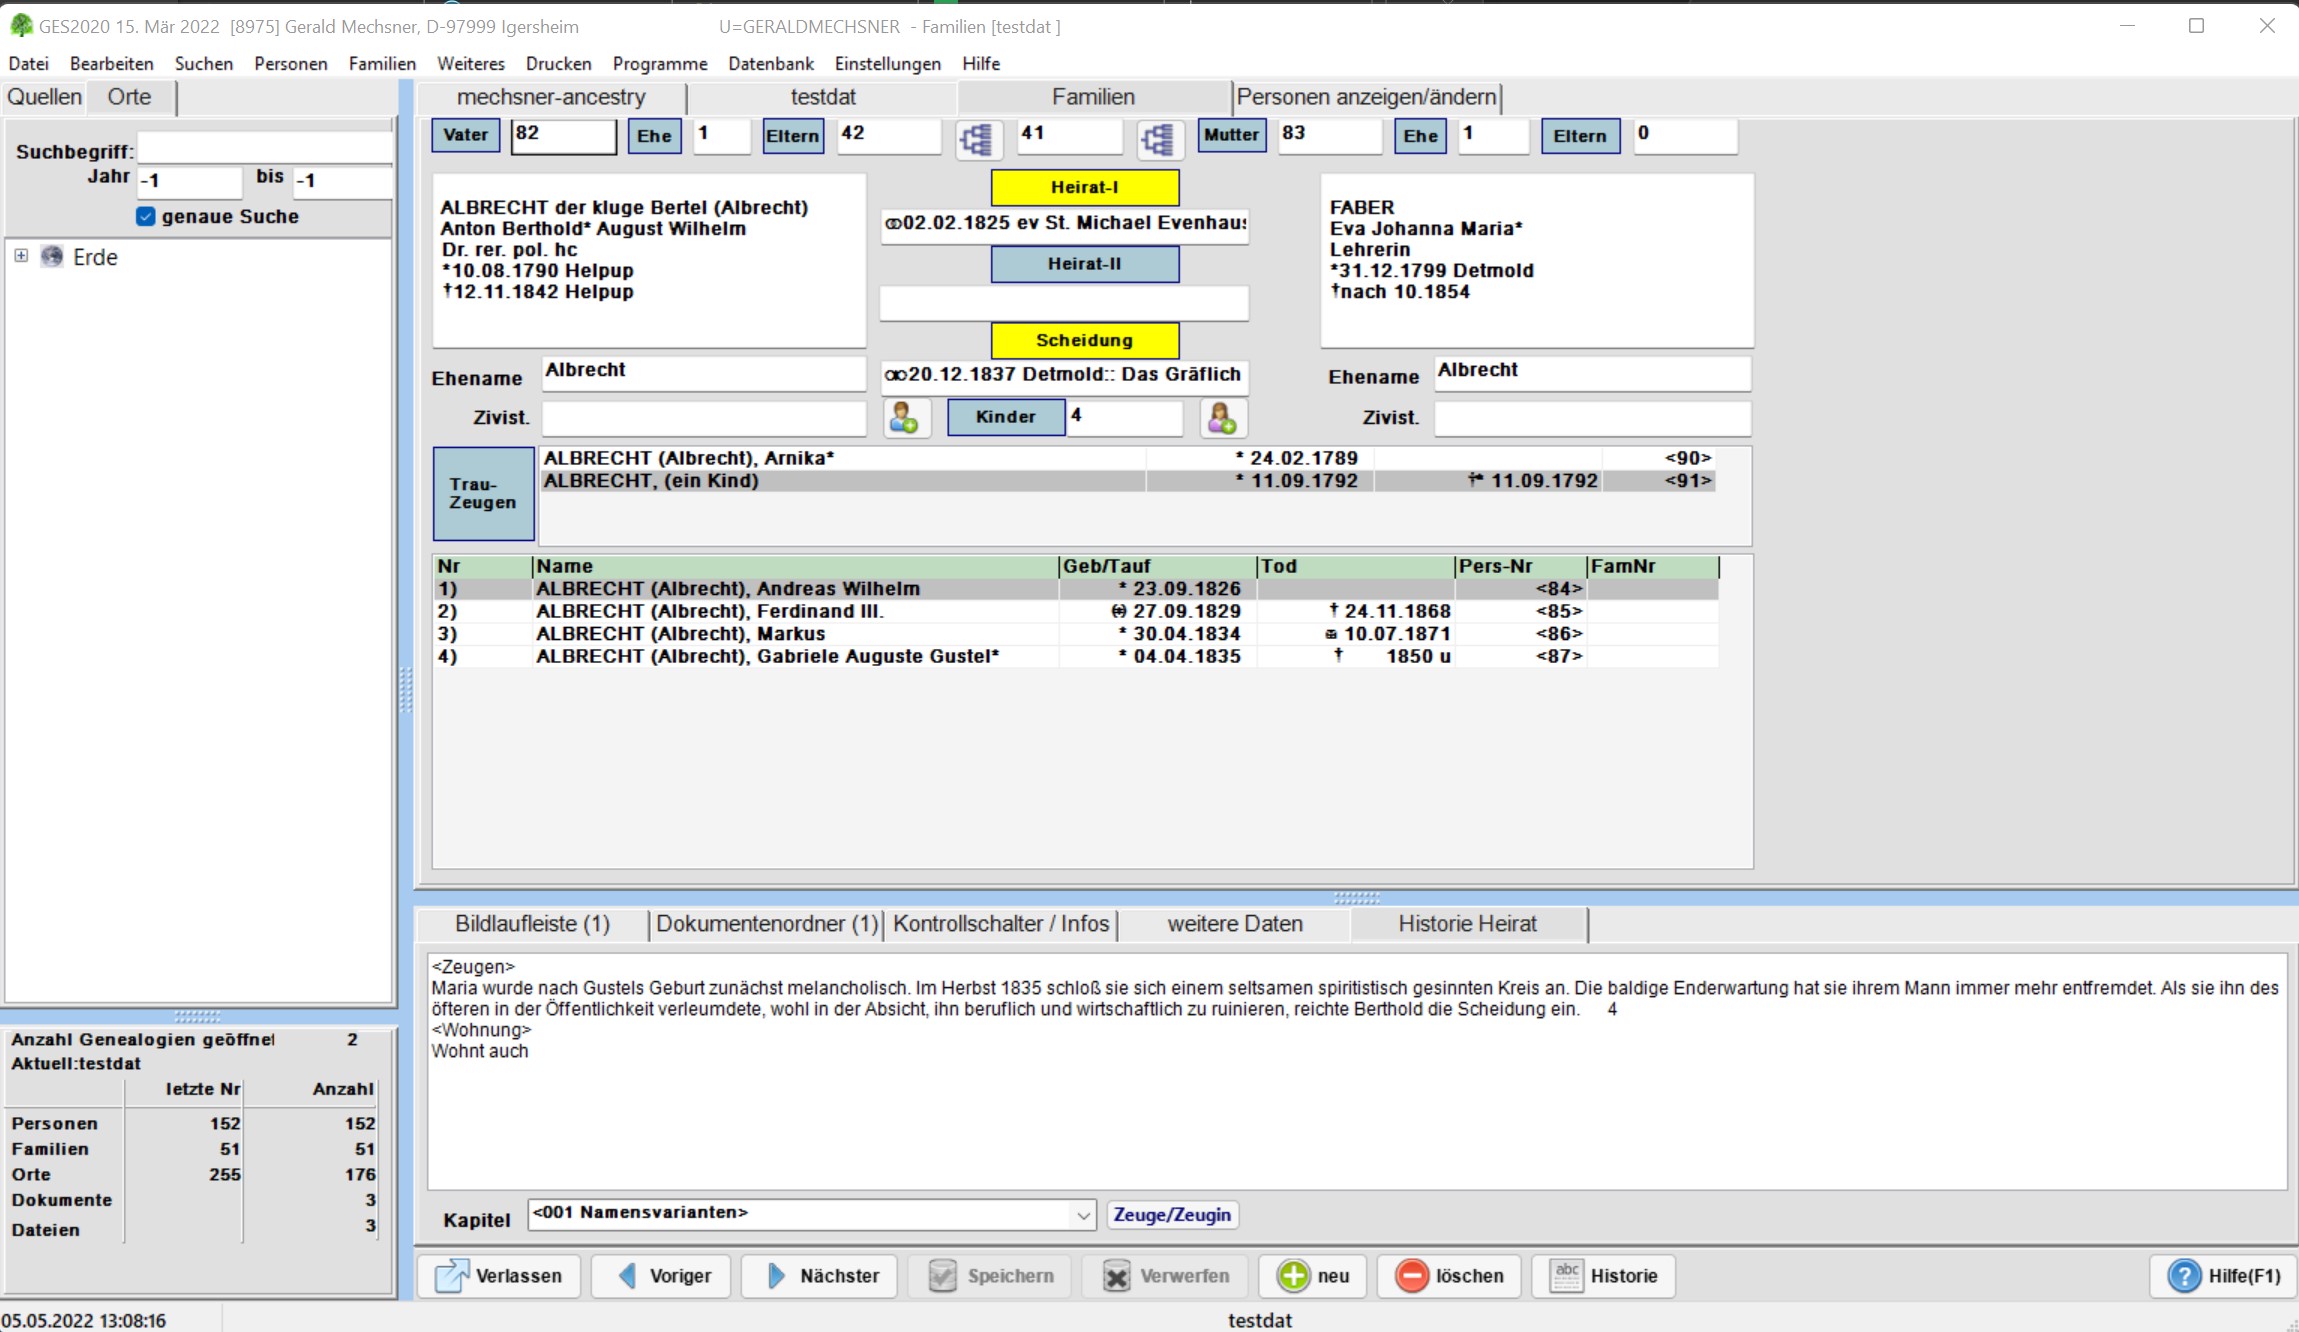Image resolution: width=2299 pixels, height=1332 pixels.
Task: Select child row Gabriele Auguste Gustel
Action: [x=1075, y=656]
